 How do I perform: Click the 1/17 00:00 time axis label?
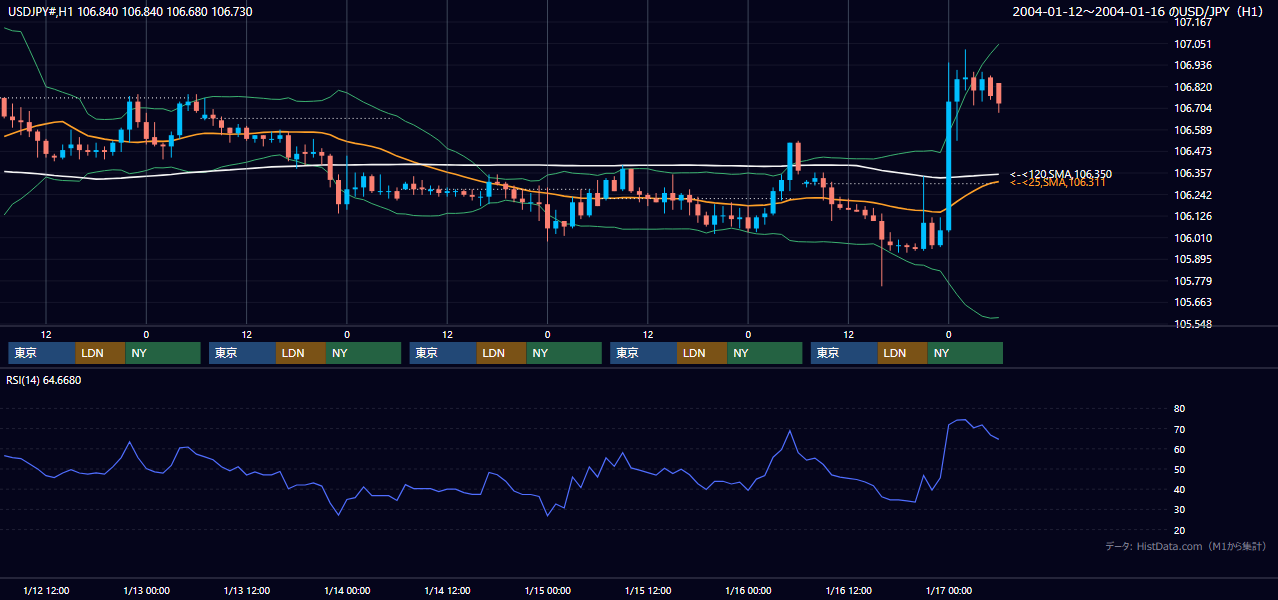[x=948, y=591]
